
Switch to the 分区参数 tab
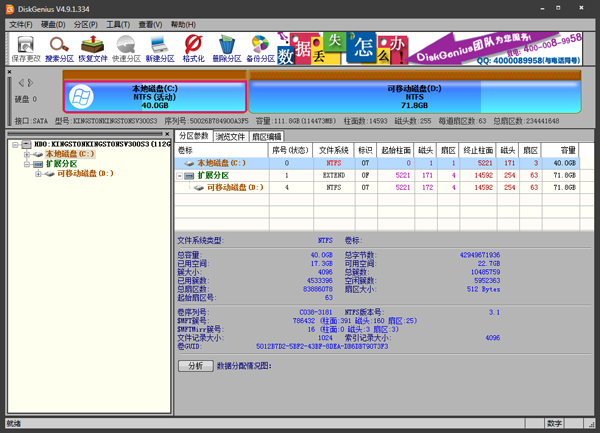click(x=194, y=136)
